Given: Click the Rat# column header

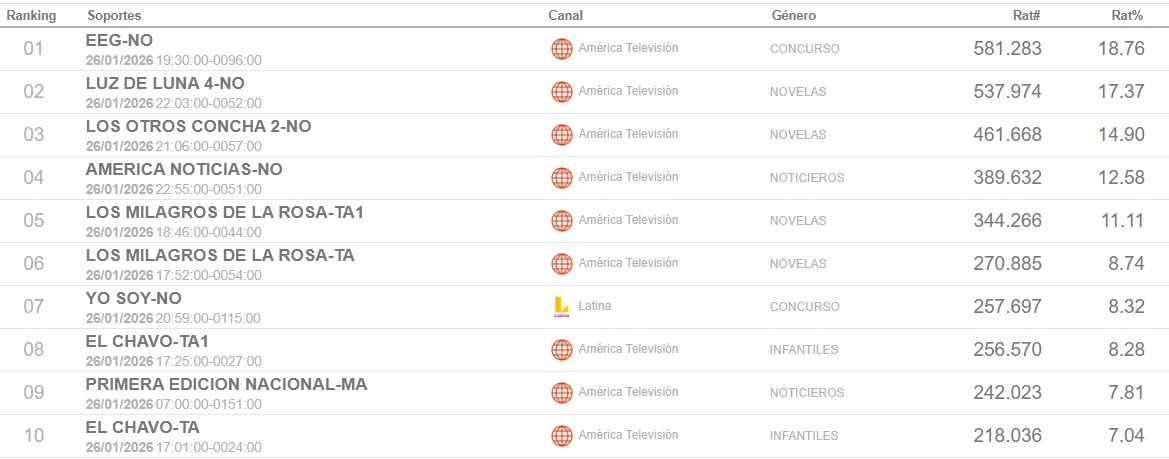Looking at the screenshot, I should [1026, 16].
